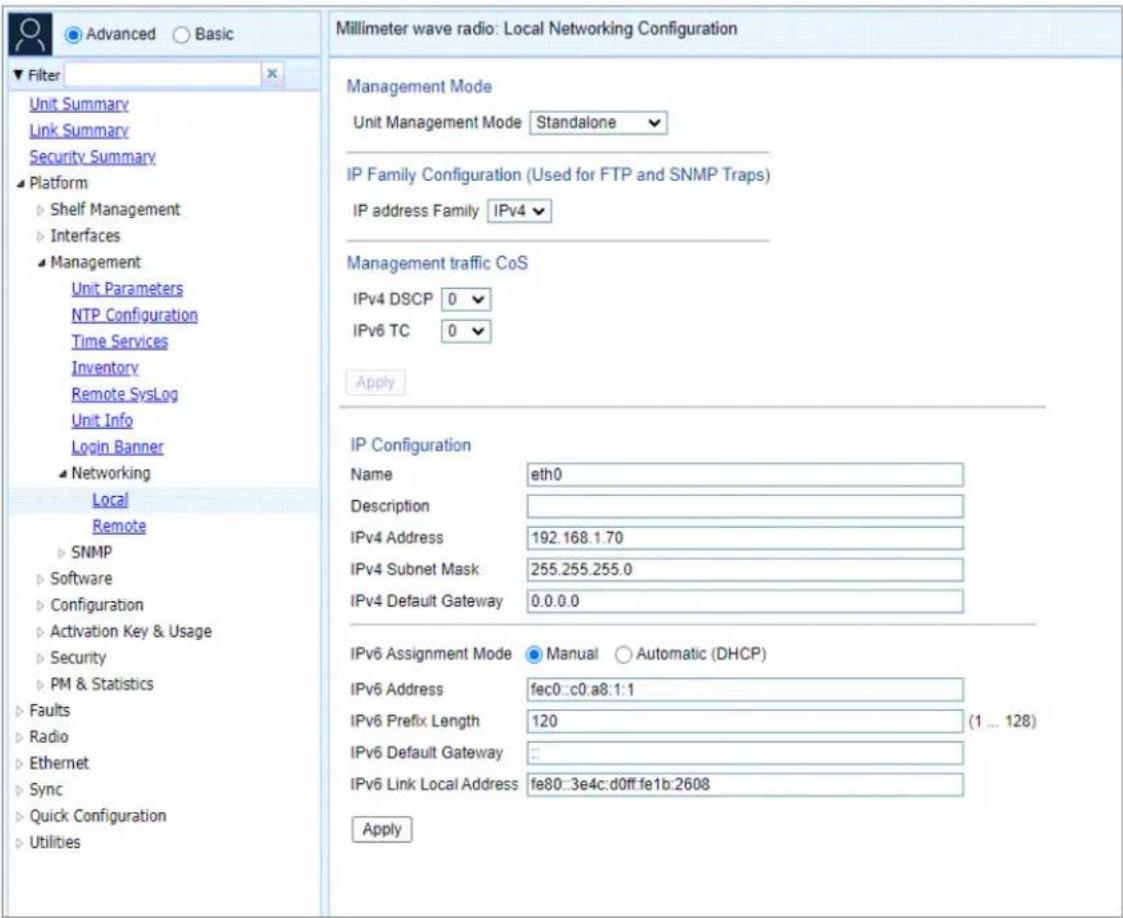
Task: Open IP address Family dropdown
Action: coord(519,211)
